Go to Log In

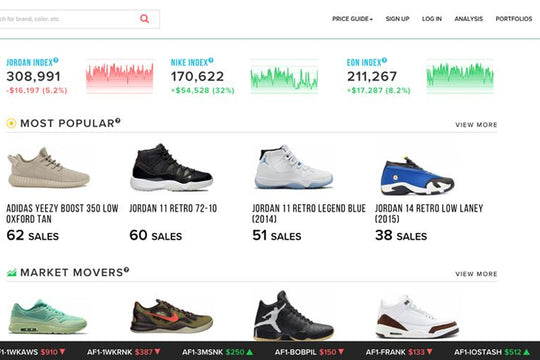click(x=432, y=19)
